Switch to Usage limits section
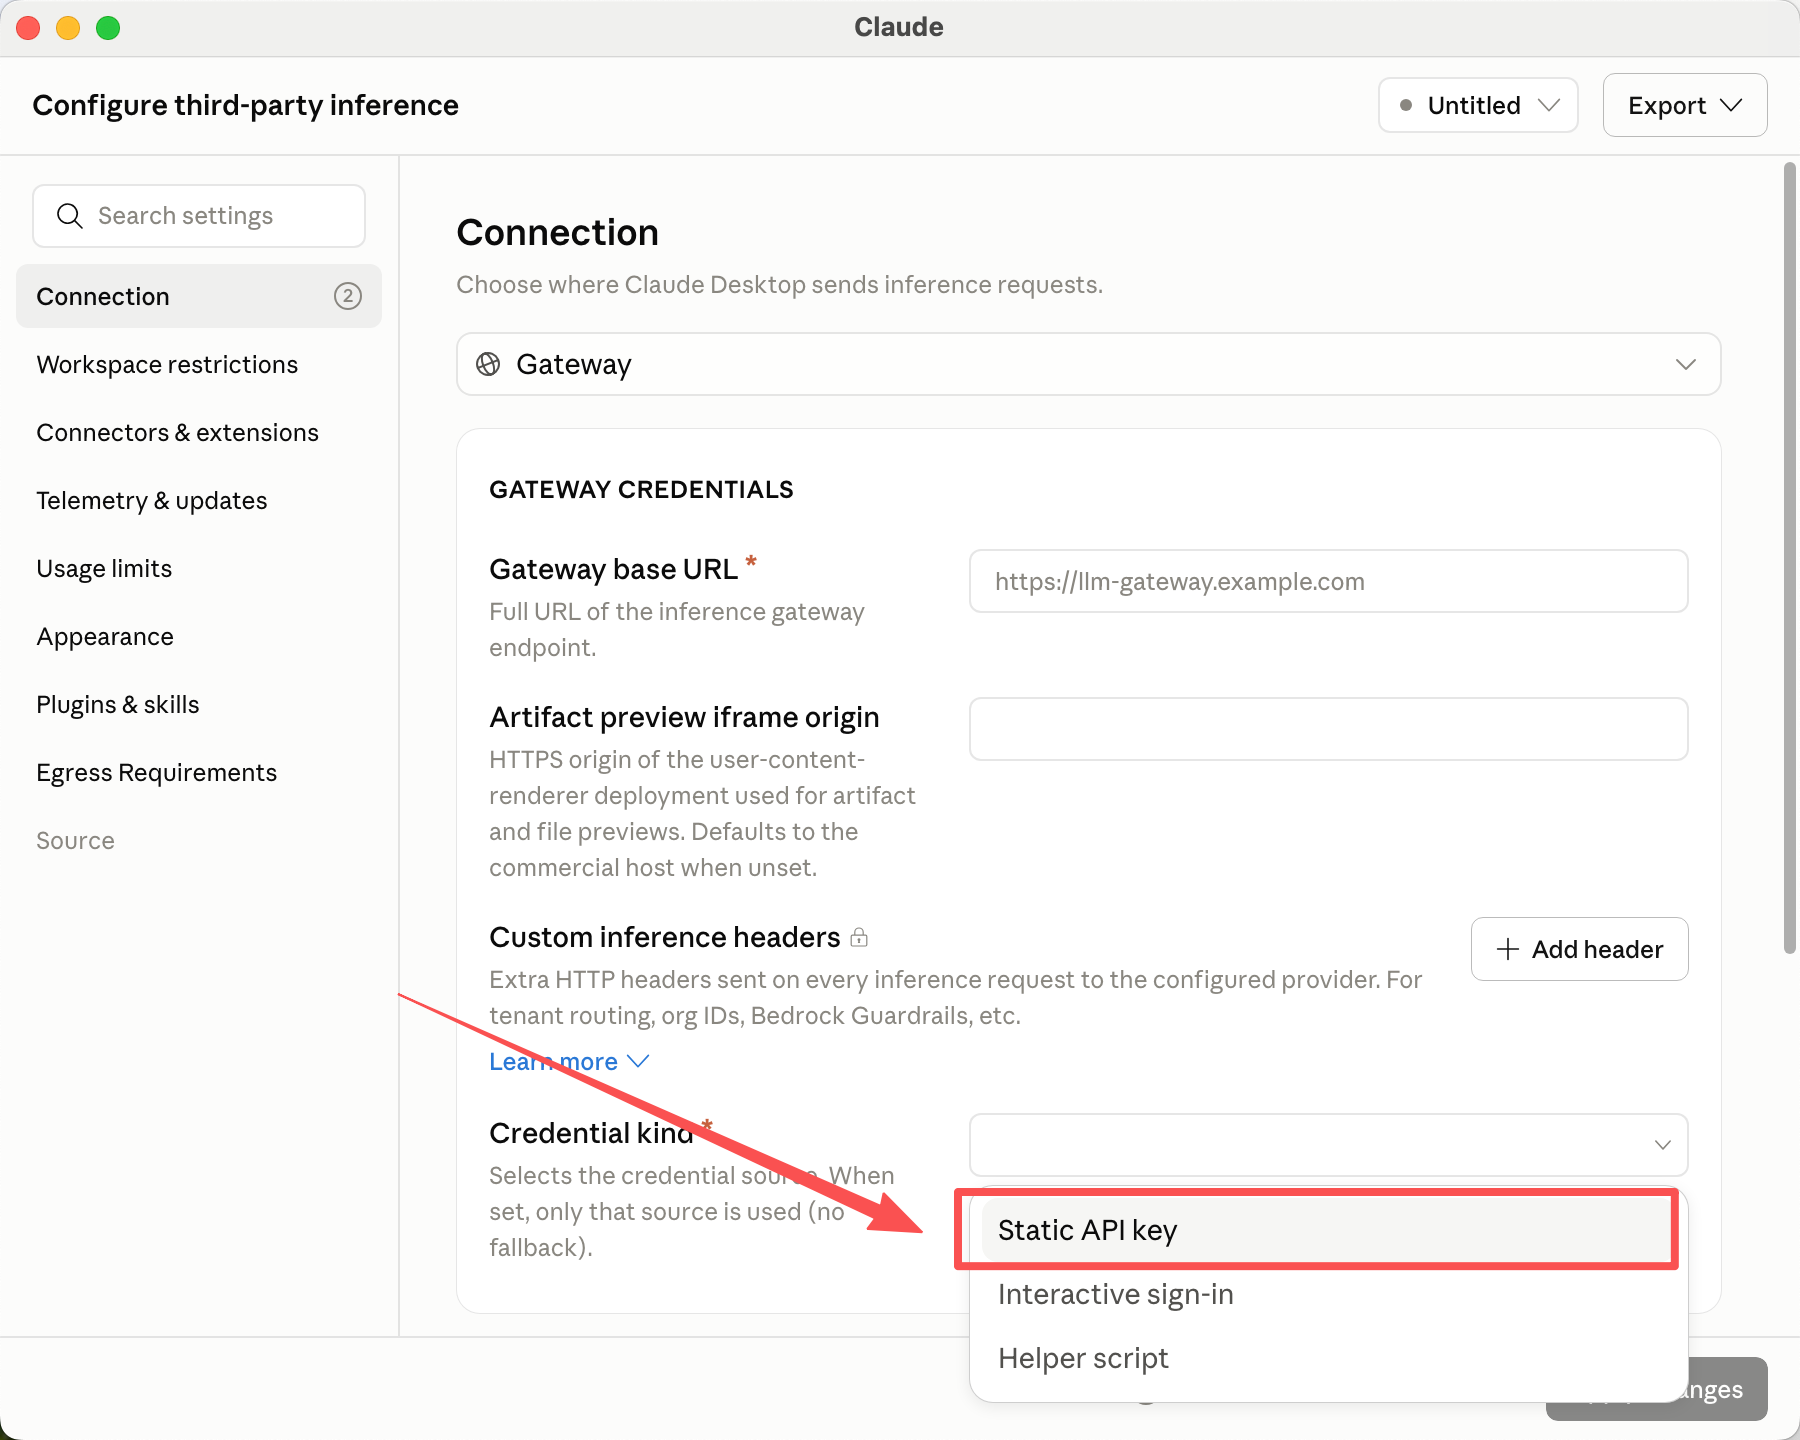The image size is (1800, 1440). tap(199, 568)
